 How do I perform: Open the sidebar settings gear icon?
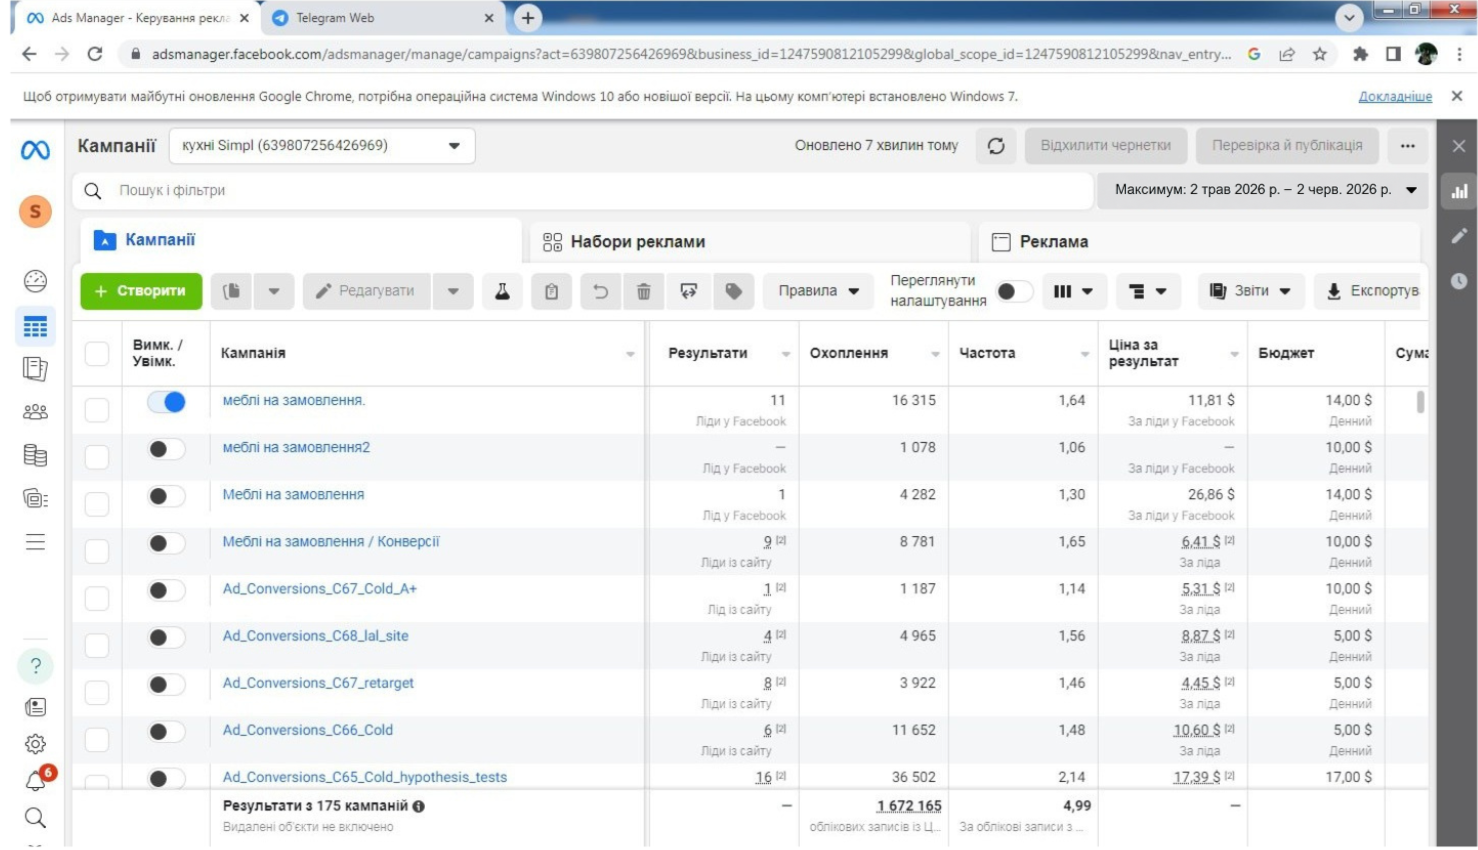[x=35, y=744]
